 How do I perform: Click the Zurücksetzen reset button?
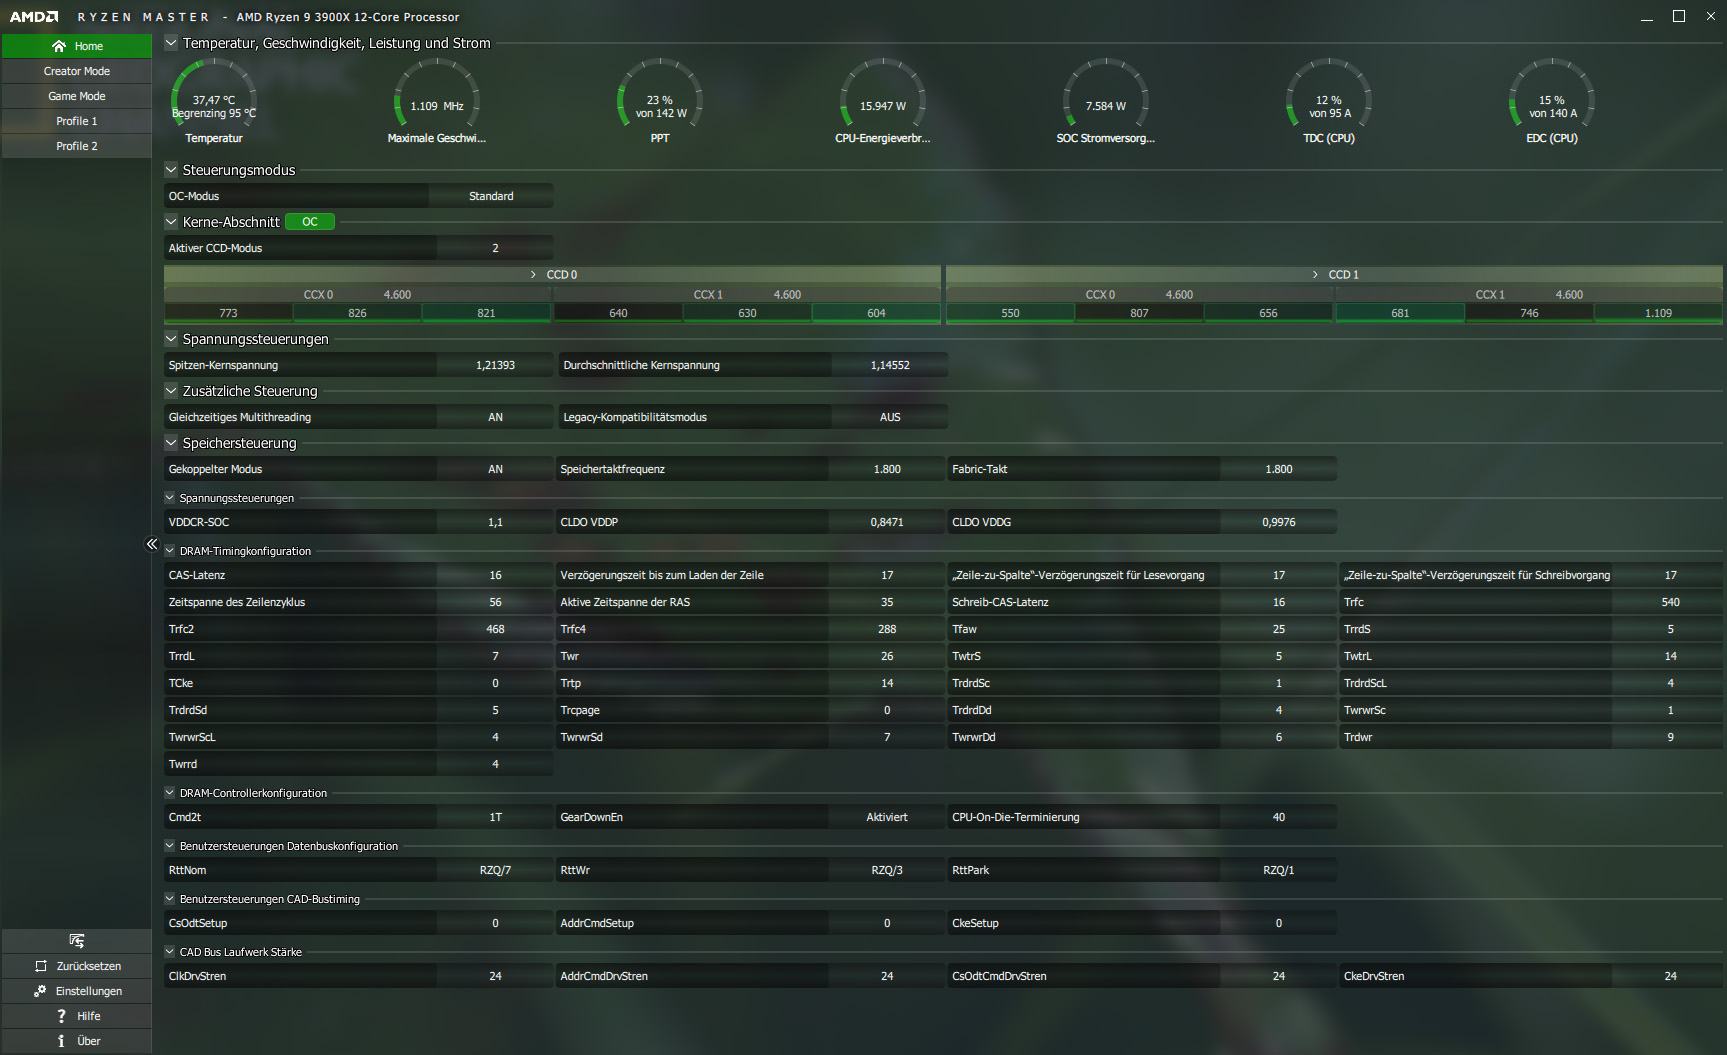77,966
